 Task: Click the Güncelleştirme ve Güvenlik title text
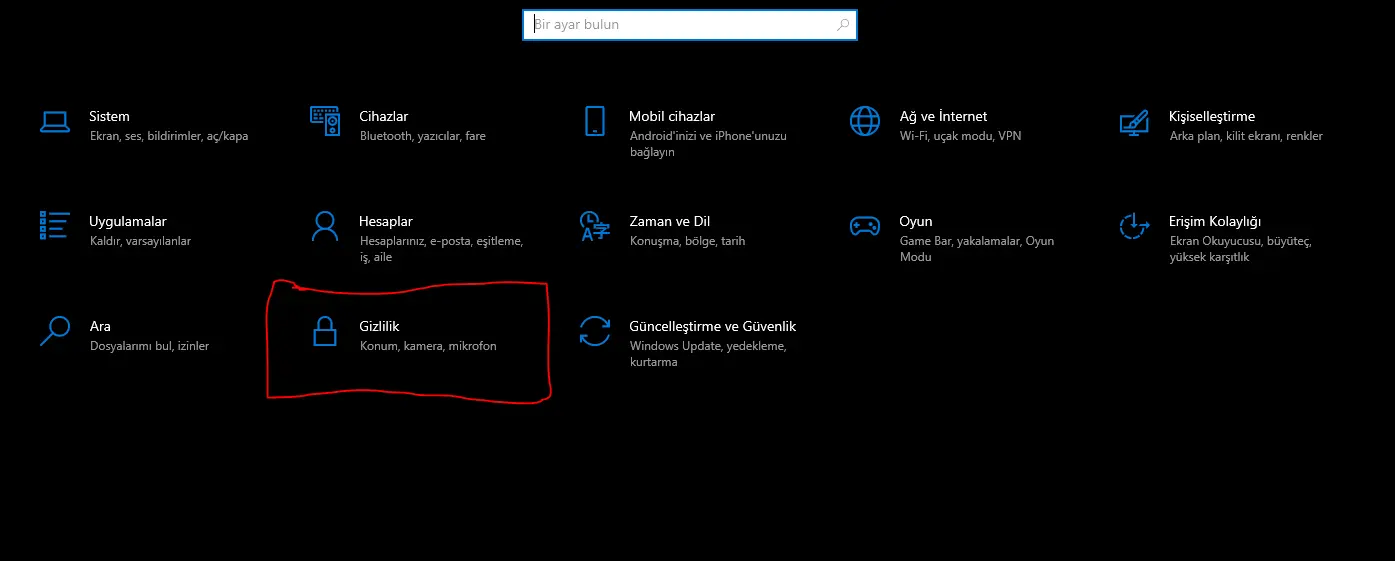(713, 326)
